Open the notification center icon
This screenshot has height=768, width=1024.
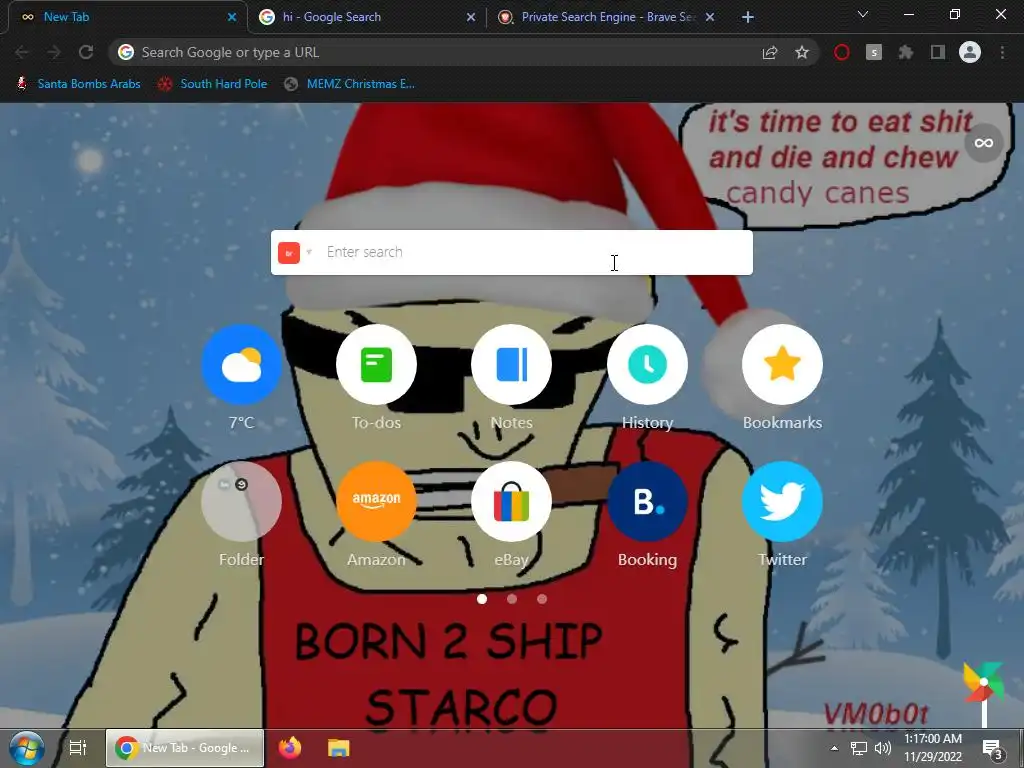(x=991, y=748)
